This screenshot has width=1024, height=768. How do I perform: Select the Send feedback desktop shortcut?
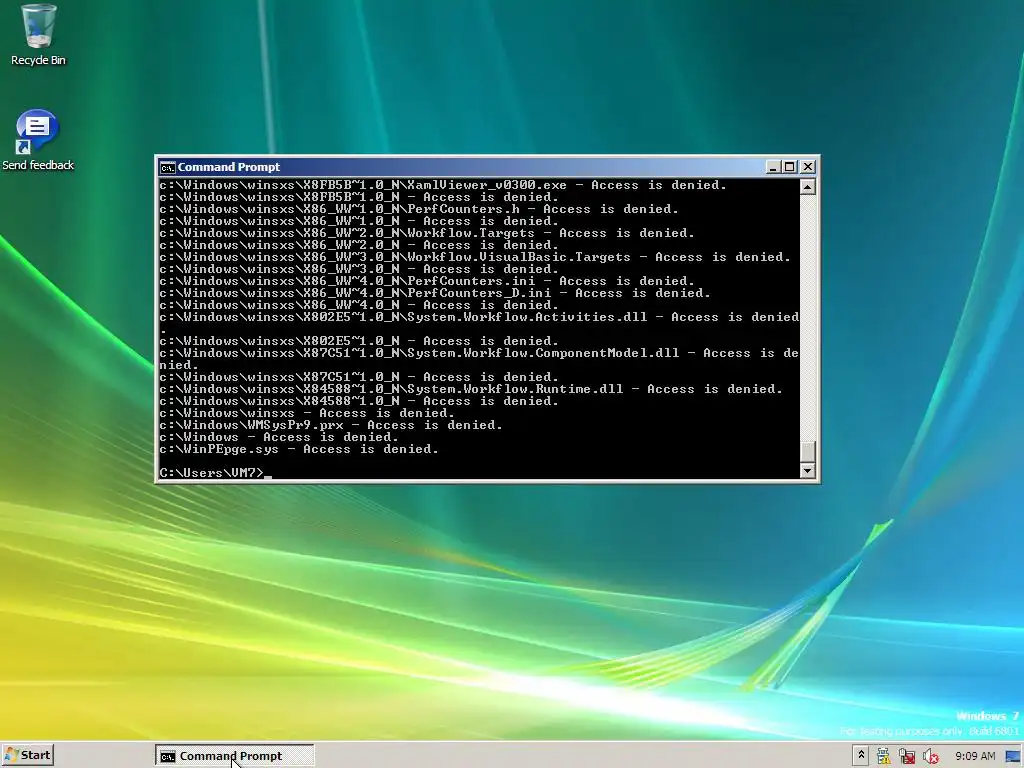(x=38, y=140)
